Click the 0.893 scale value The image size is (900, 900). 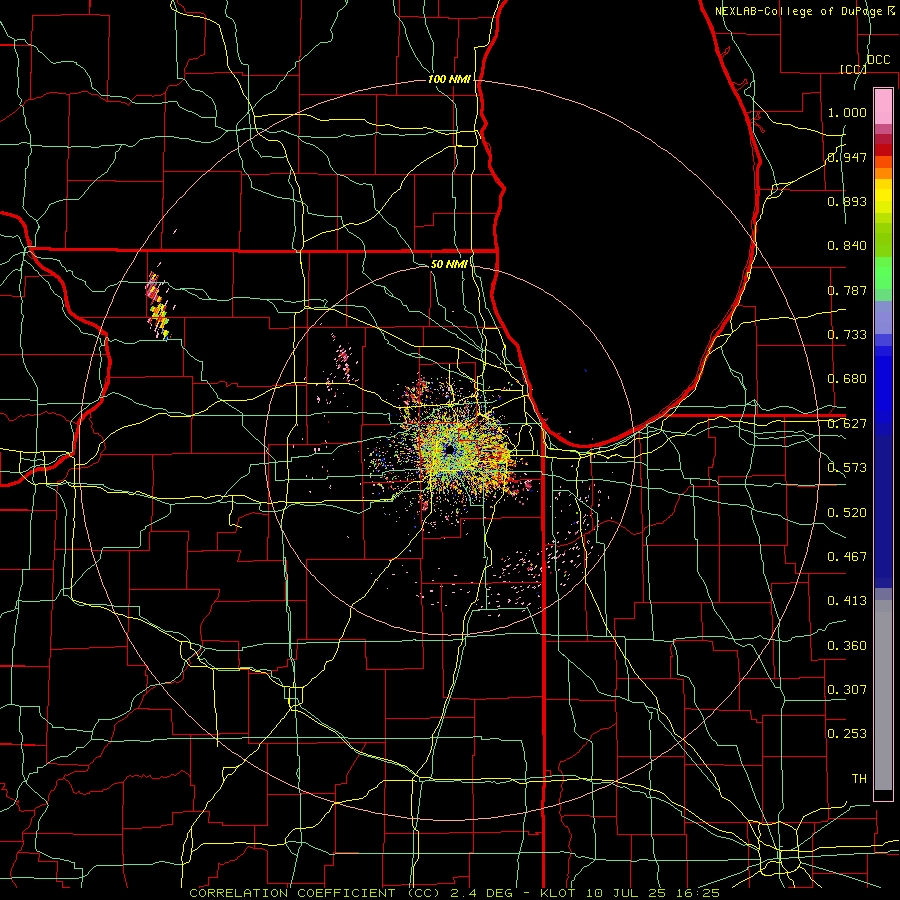(847, 201)
